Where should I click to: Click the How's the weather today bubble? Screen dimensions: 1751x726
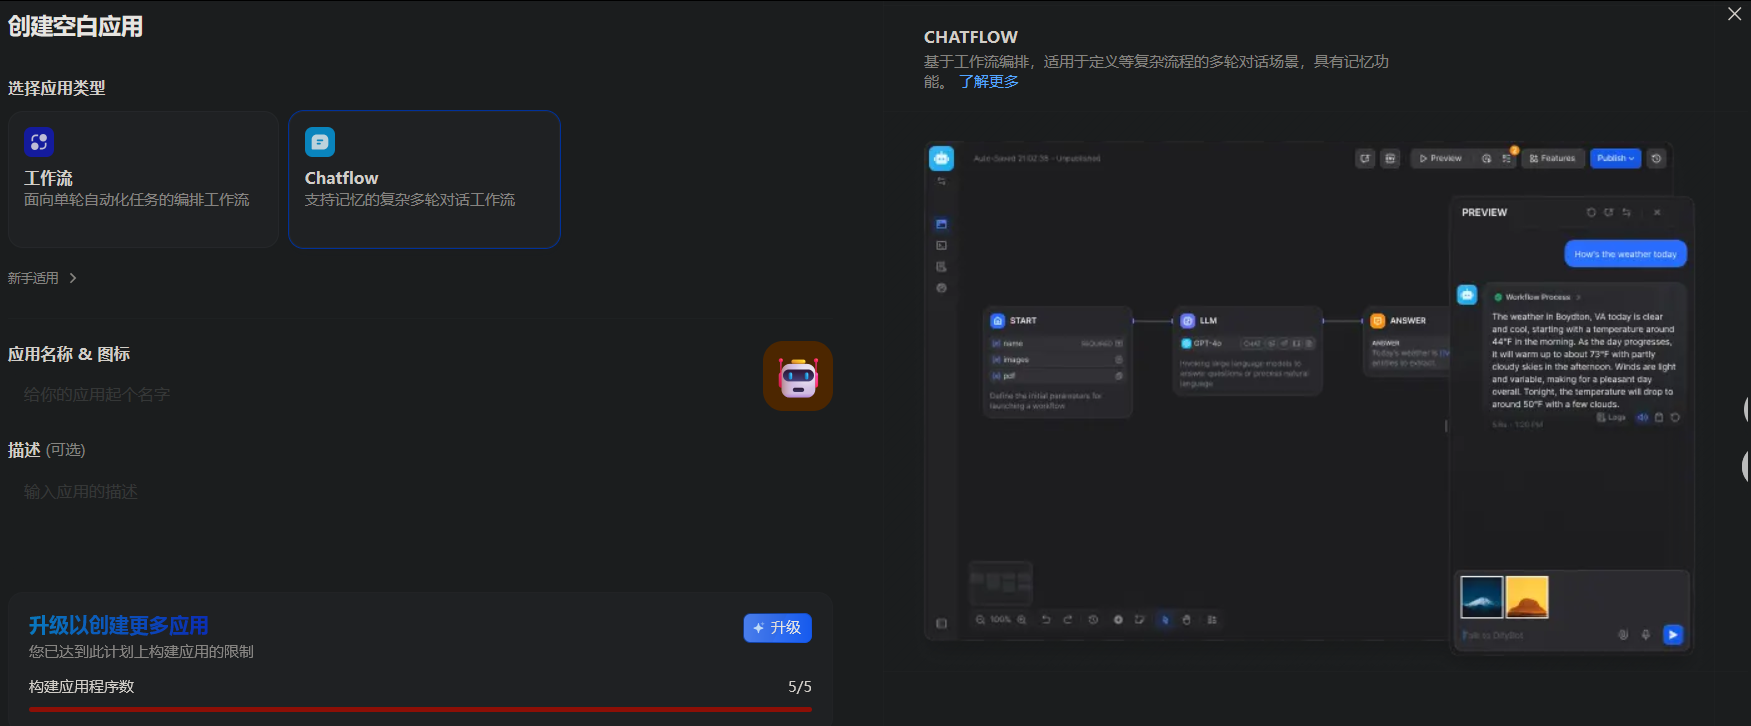(1625, 254)
